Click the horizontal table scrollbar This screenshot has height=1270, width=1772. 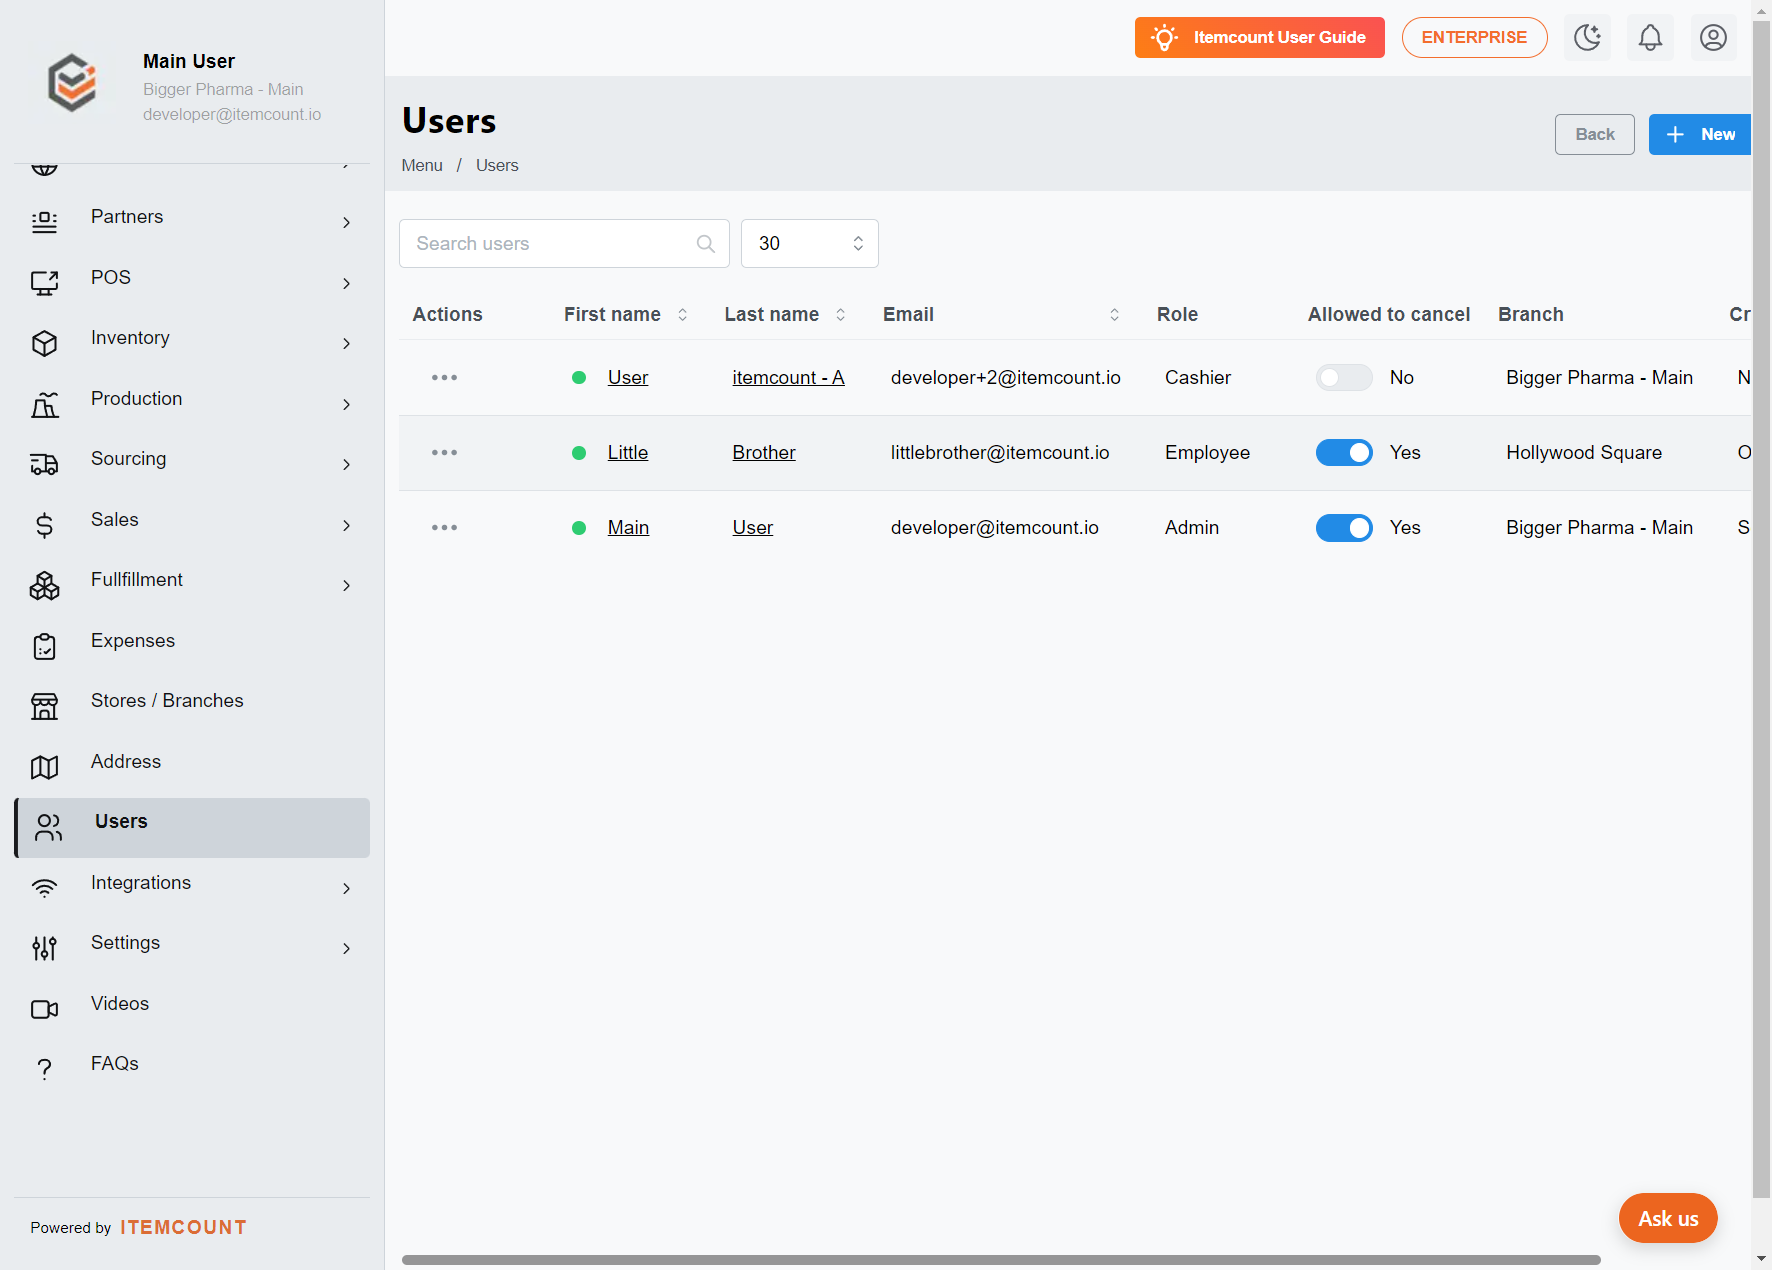[1001, 1260]
